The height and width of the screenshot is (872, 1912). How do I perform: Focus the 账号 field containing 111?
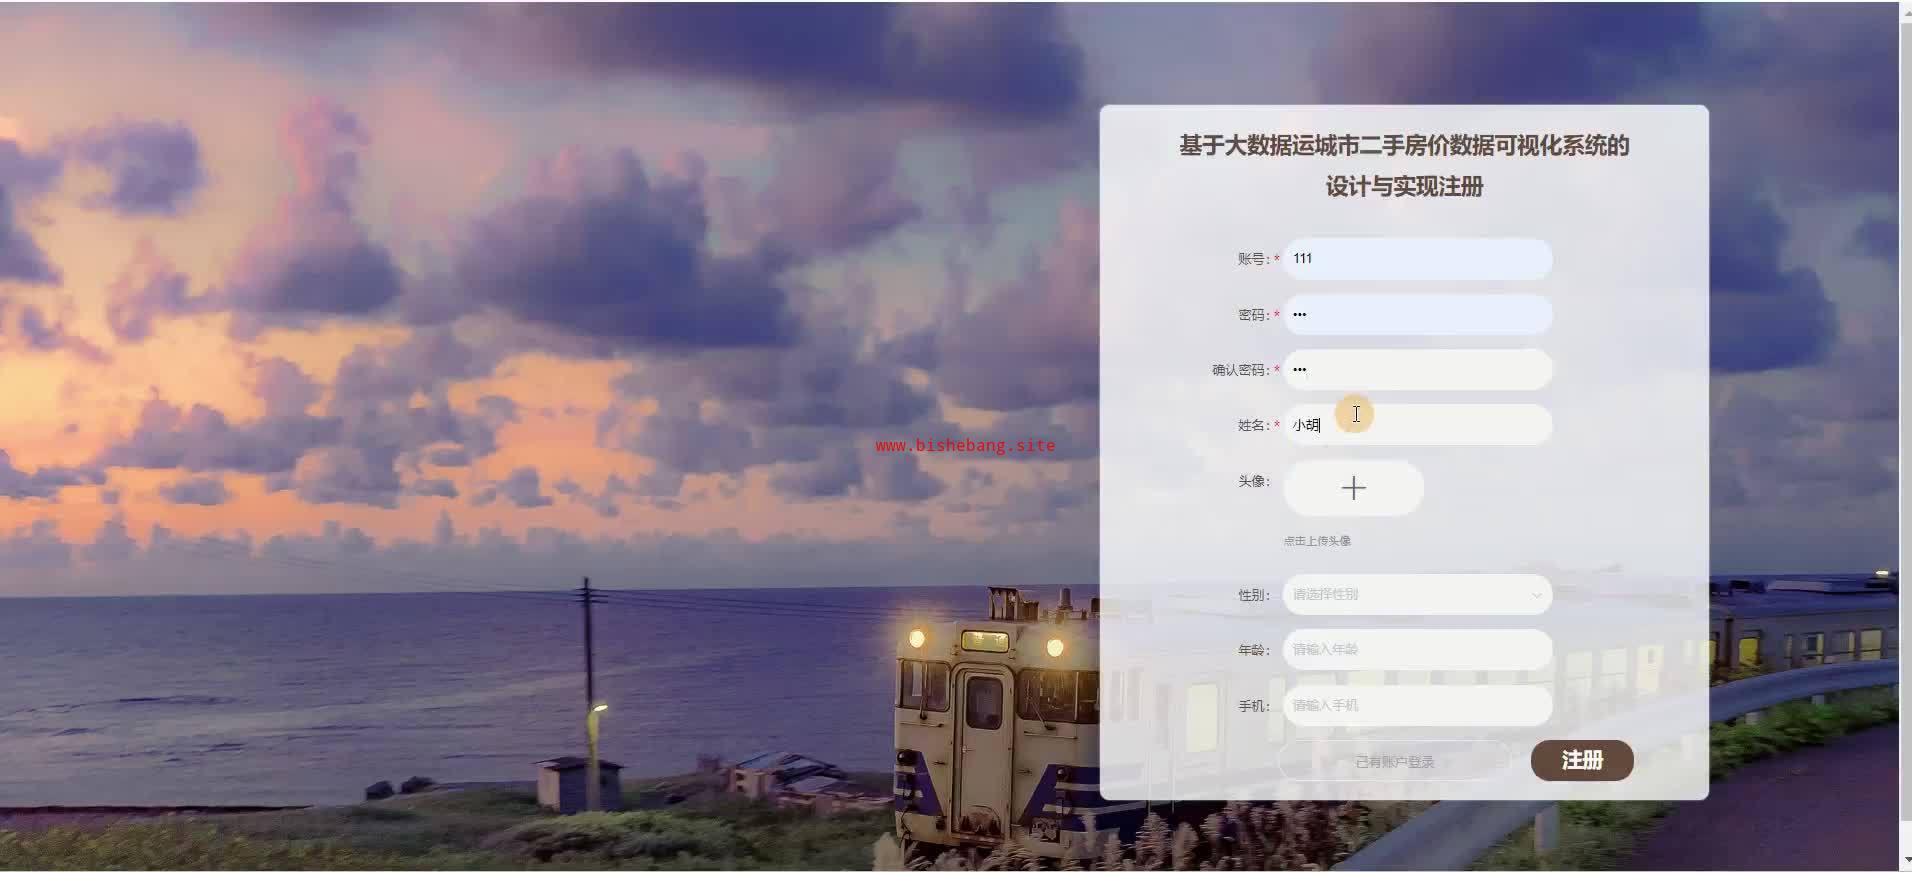coord(1418,259)
